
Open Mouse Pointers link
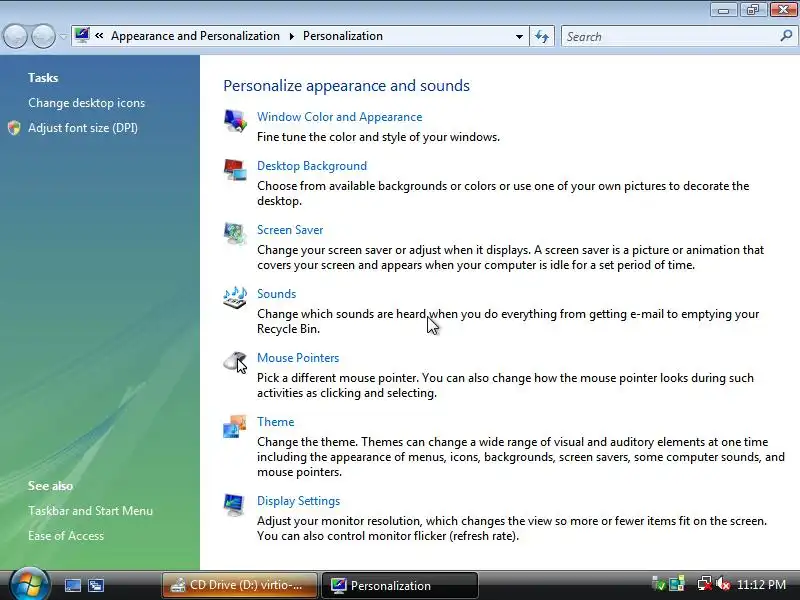click(x=298, y=358)
